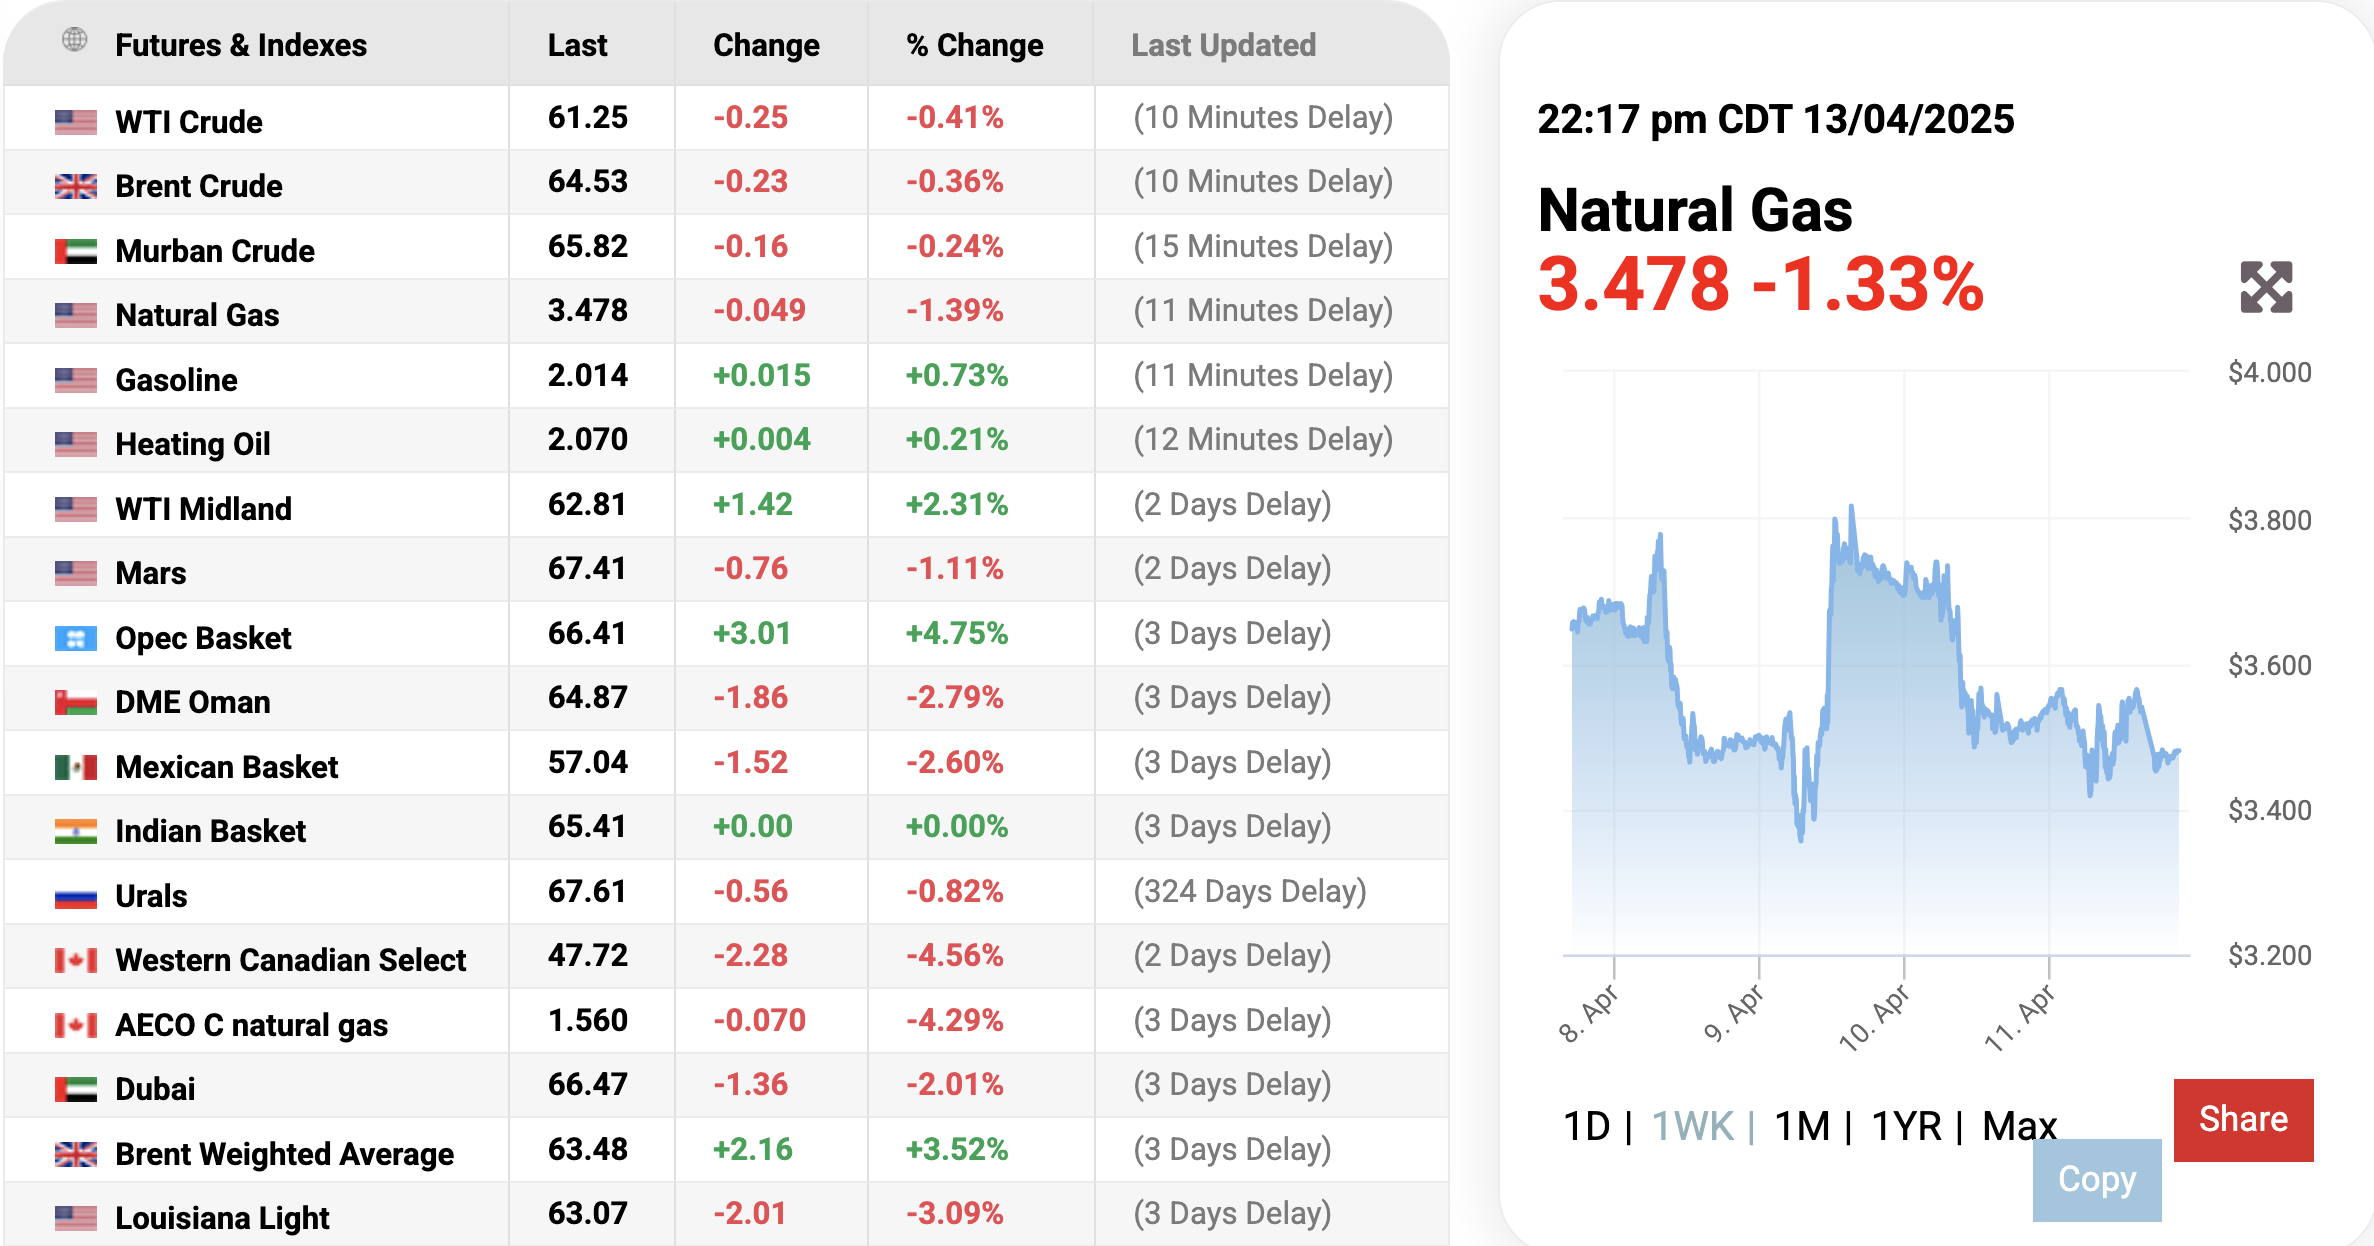Viewport: 2374px width, 1246px height.
Task: Click the Indian flag beside Indian Basket
Action: tap(76, 831)
